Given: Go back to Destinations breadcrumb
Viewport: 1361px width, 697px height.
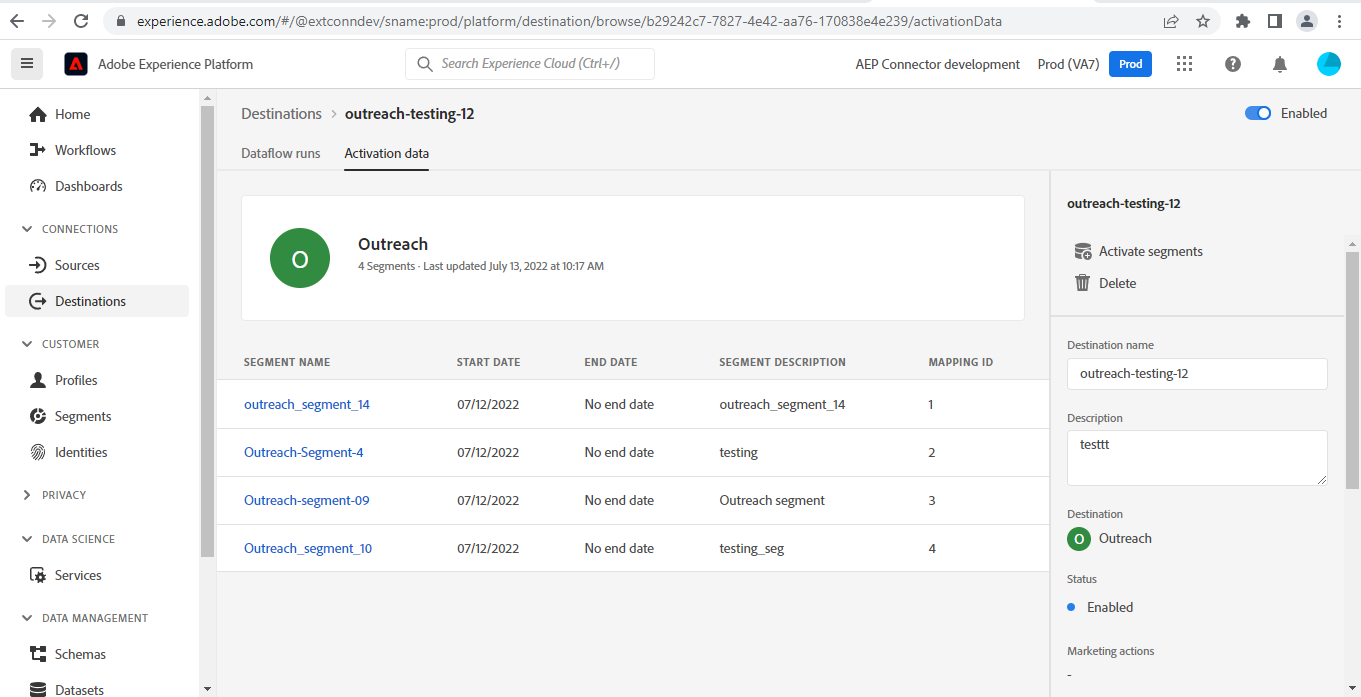Looking at the screenshot, I should coord(281,114).
